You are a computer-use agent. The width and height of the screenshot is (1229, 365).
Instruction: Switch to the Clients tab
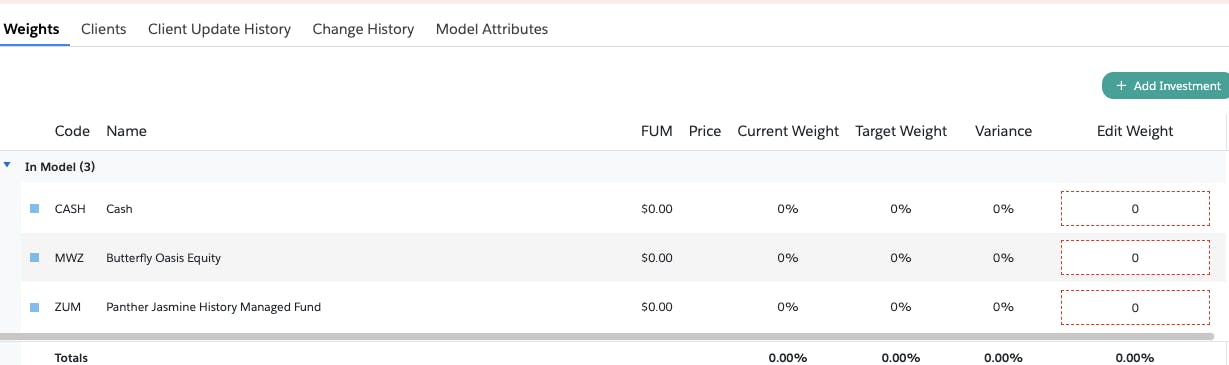[x=104, y=29]
